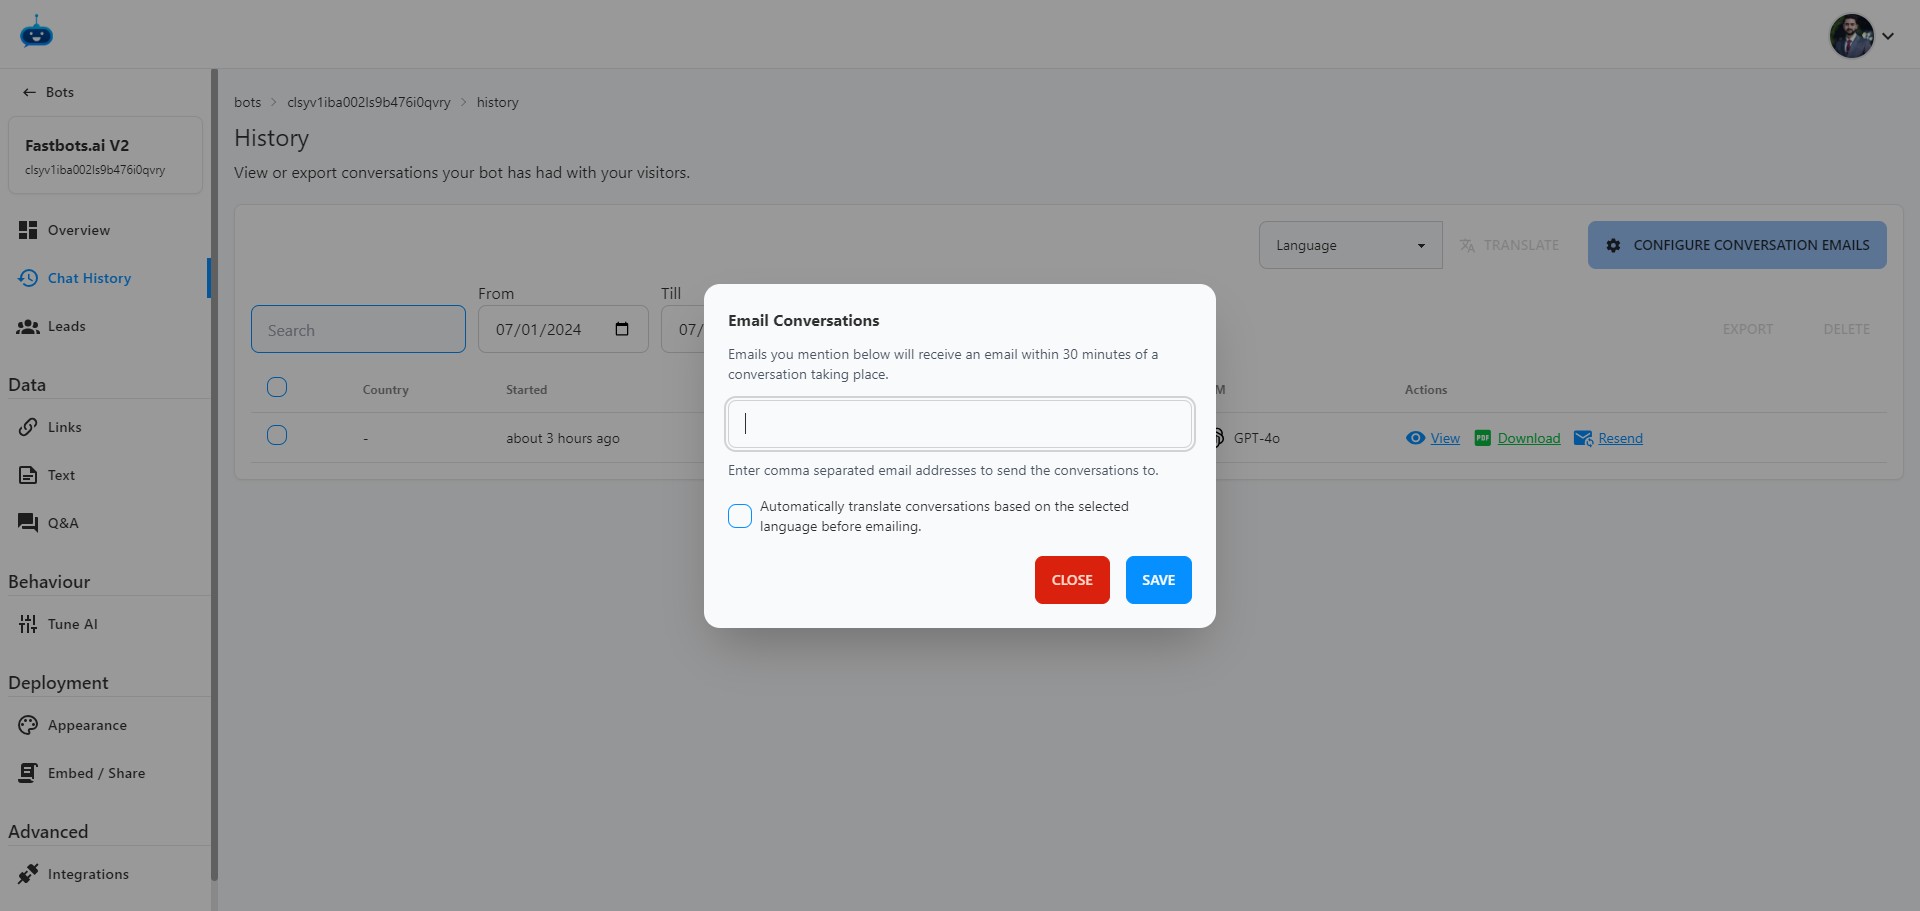Click the 'history' breadcrumb
Screen dimensions: 1920x911
tap(497, 102)
